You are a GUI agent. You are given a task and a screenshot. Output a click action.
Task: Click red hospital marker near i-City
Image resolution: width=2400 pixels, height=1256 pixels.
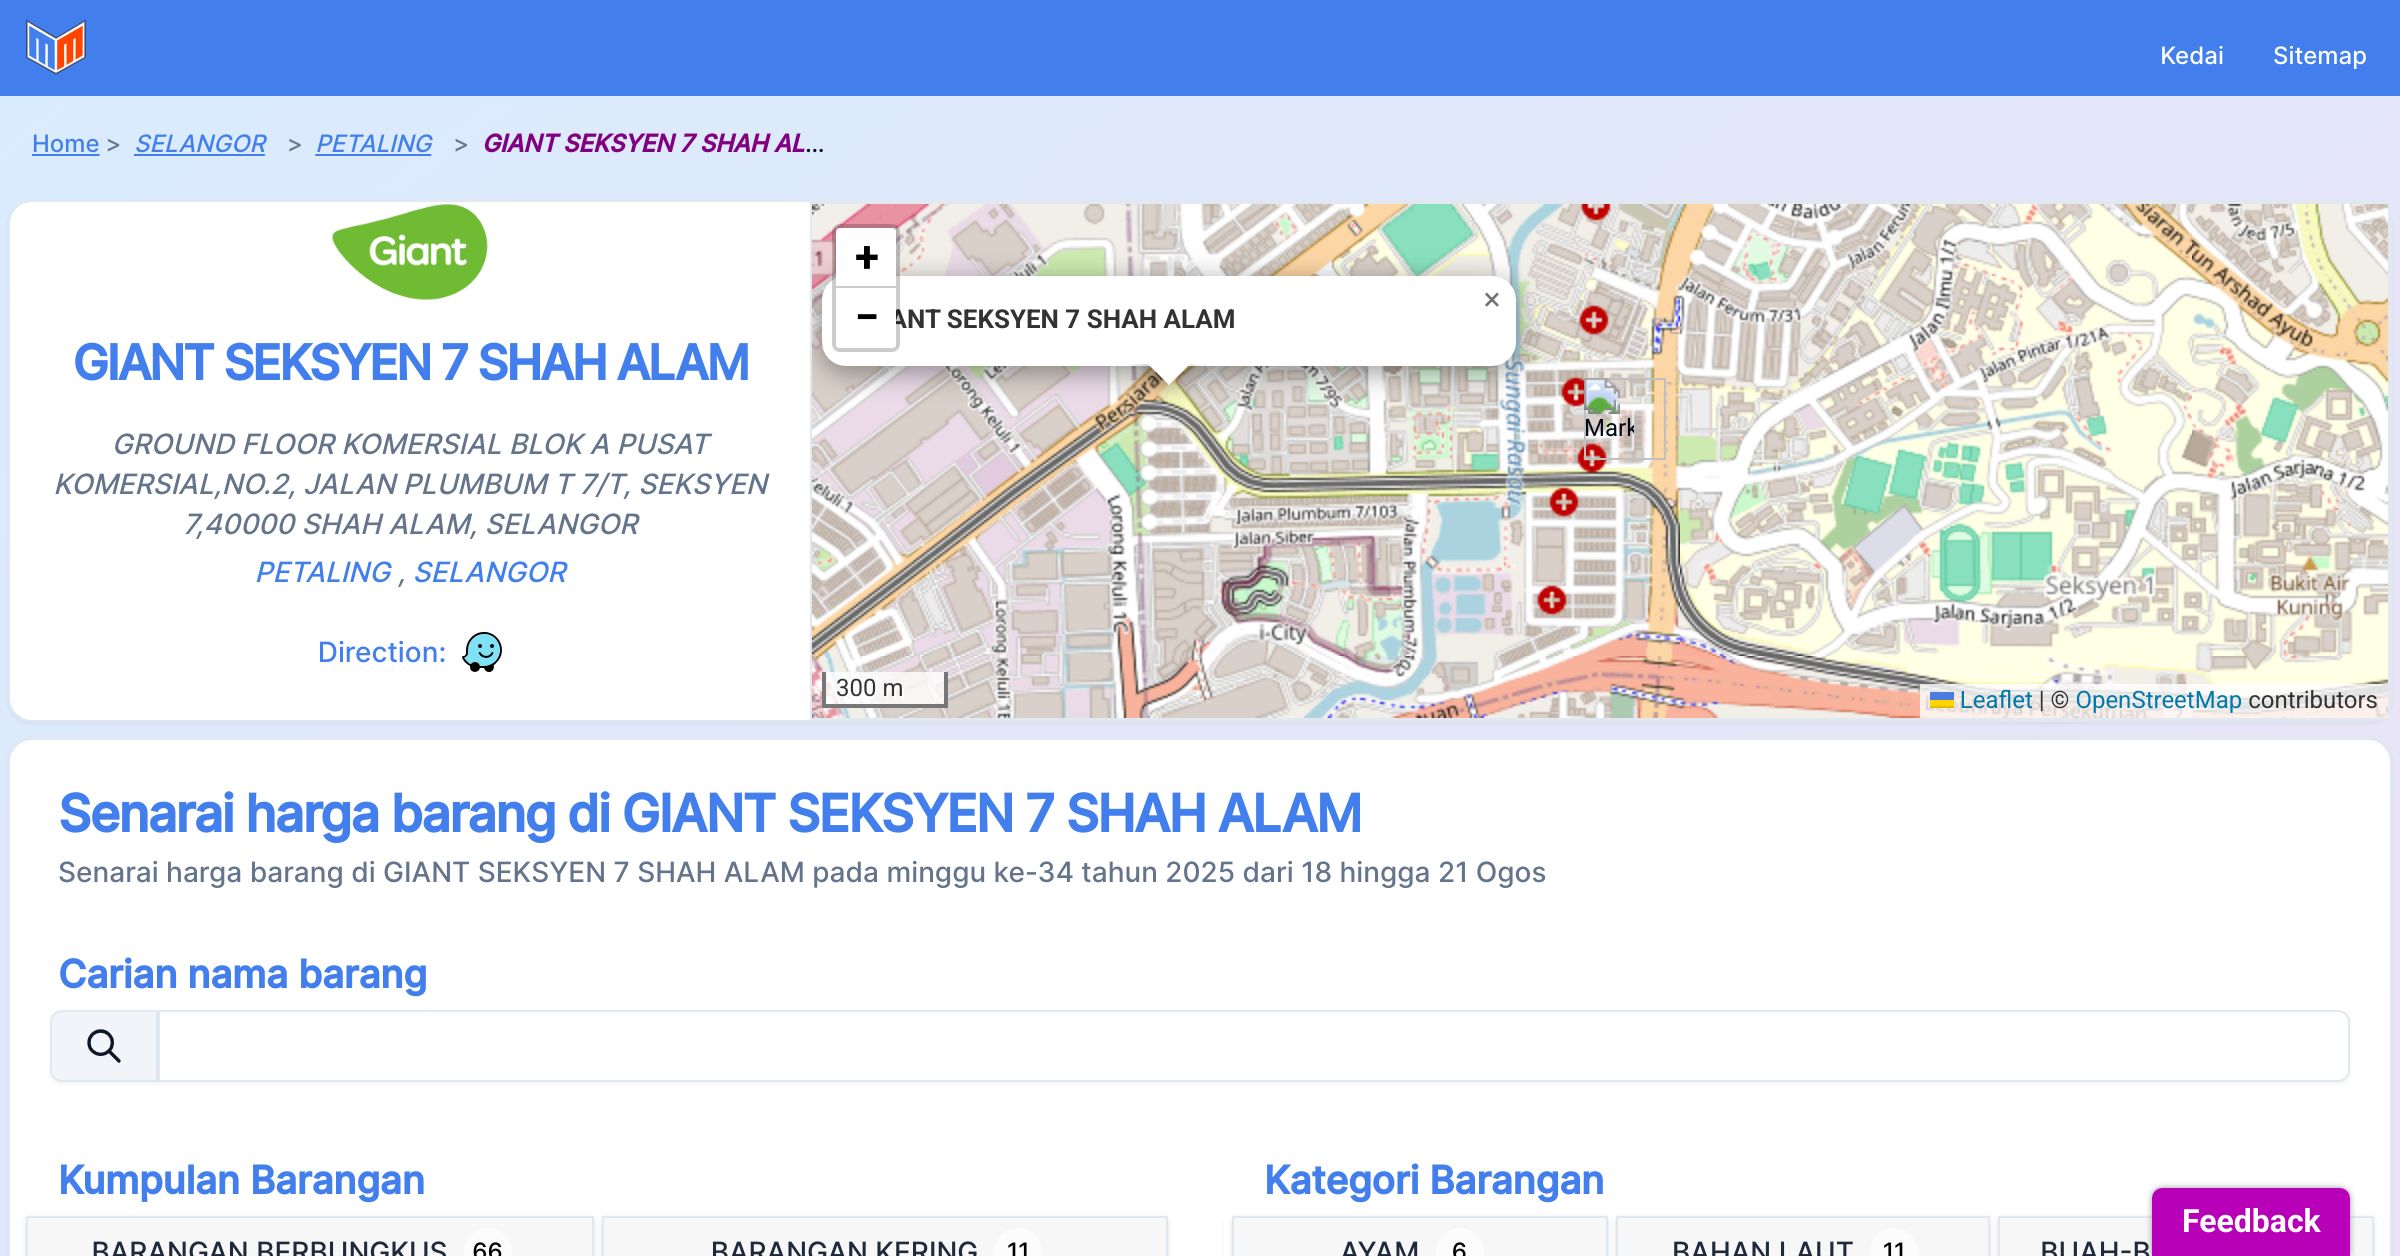pyautogui.click(x=1551, y=600)
